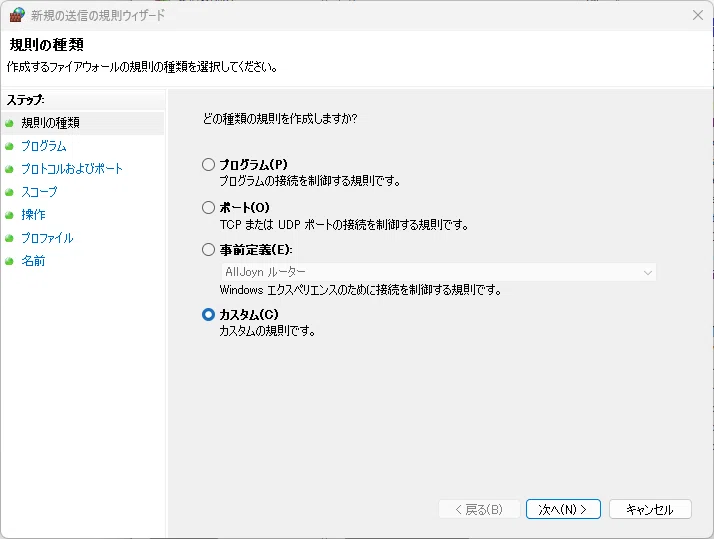Click the firewall wizard title bar icon
The image size is (714, 539).
(17, 15)
